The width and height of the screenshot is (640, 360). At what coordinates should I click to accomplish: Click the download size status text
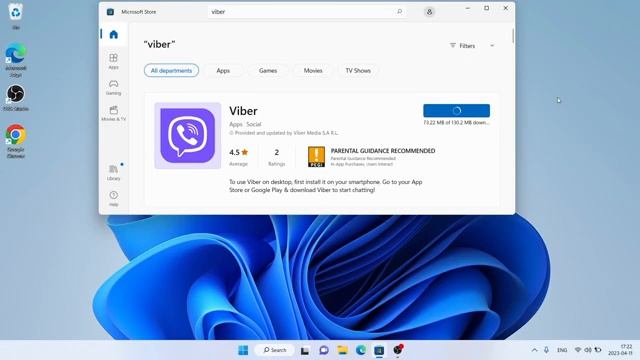point(456,122)
